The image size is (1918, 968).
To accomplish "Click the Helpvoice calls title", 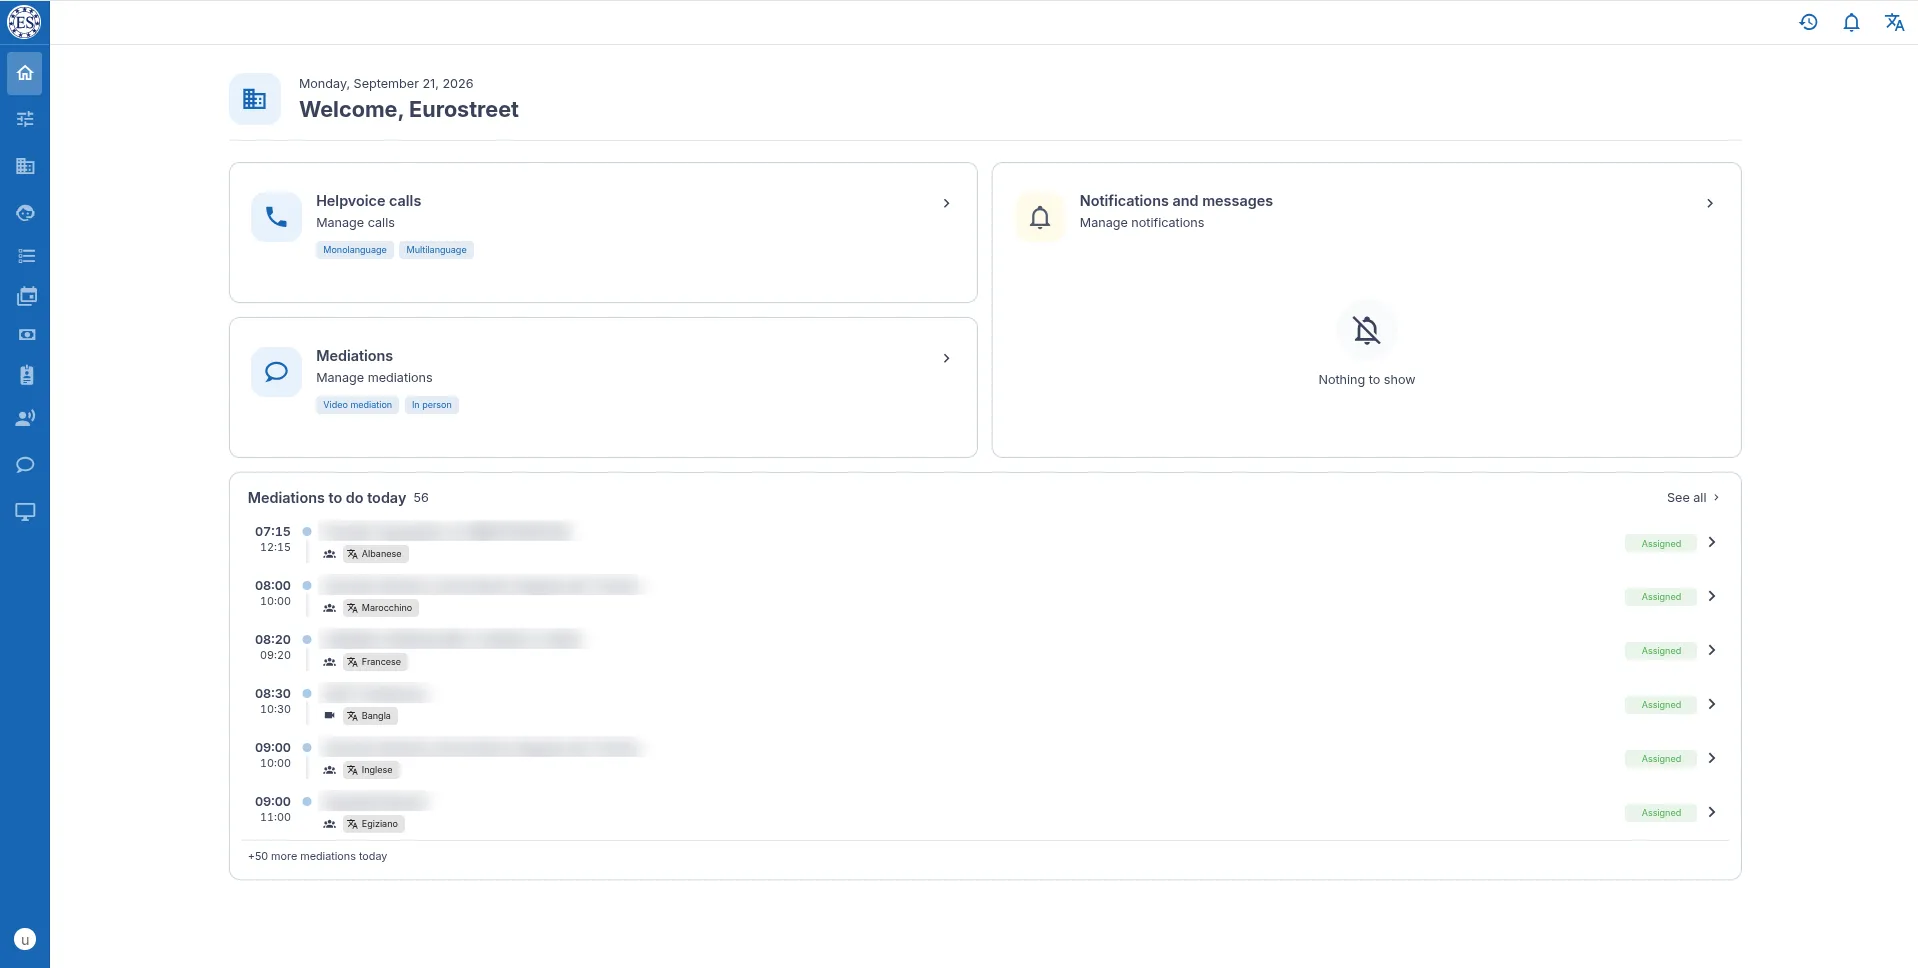I will tap(368, 201).
